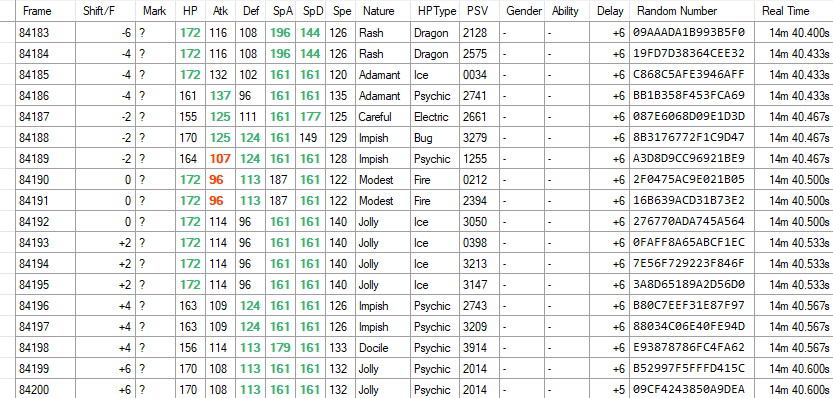Click the Ability column header

(x=568, y=11)
